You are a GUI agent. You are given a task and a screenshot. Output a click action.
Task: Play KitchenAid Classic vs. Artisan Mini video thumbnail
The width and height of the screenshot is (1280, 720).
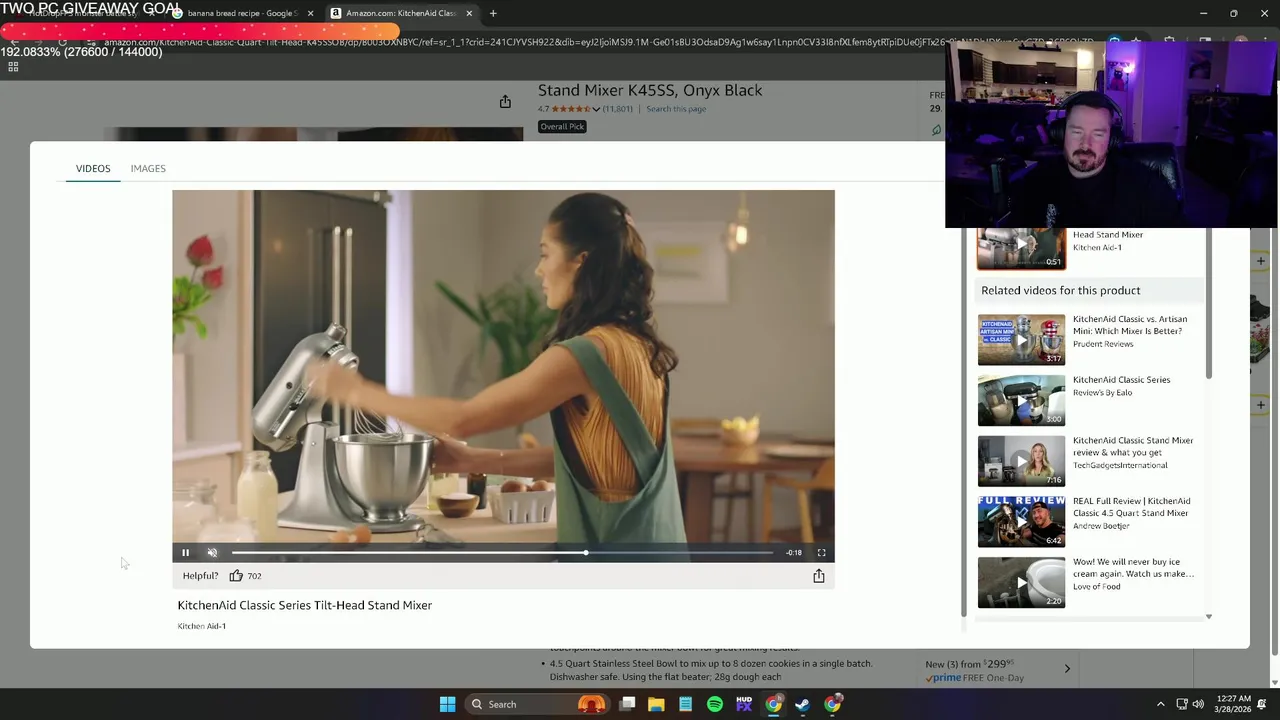point(1021,339)
